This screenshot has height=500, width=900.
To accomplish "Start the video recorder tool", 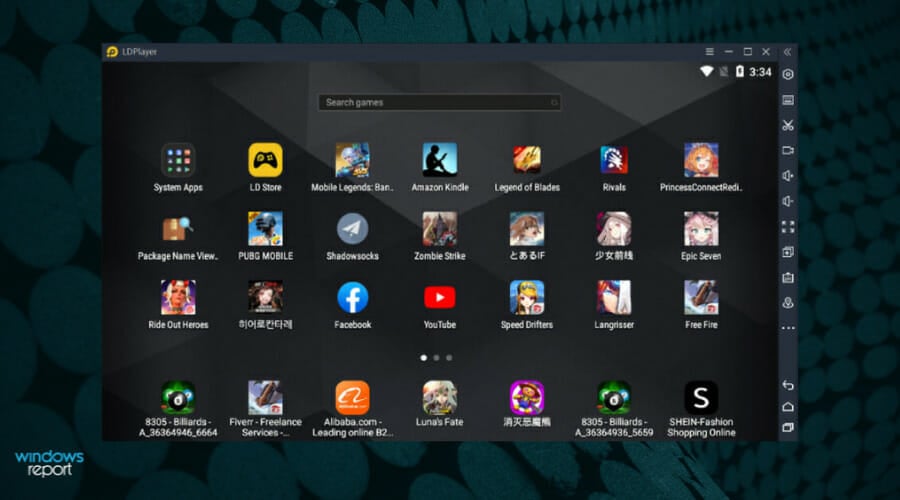I will (x=788, y=150).
